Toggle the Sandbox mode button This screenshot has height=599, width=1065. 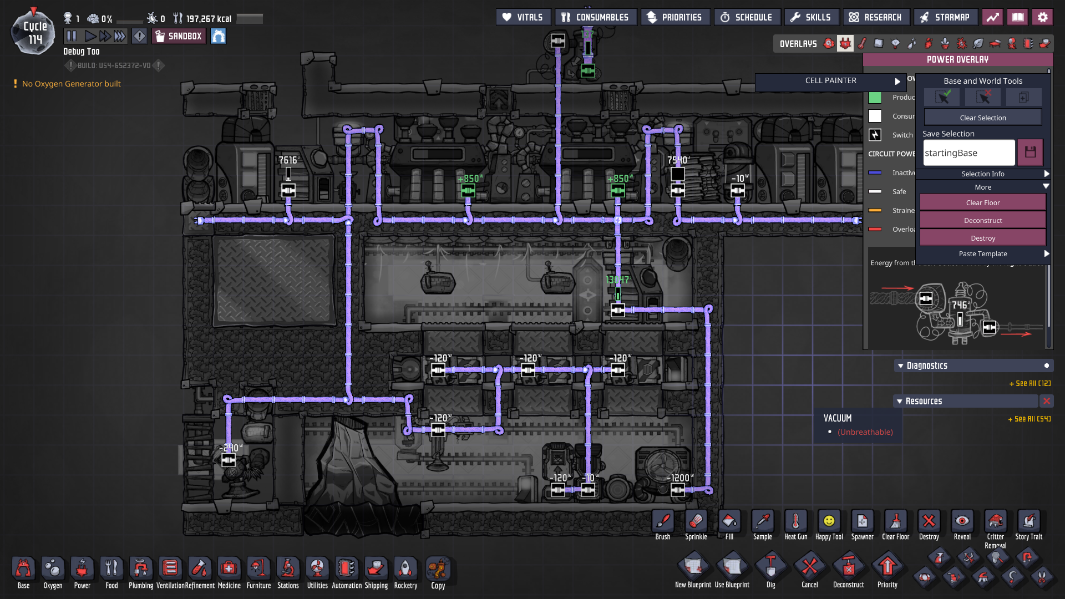[178, 35]
